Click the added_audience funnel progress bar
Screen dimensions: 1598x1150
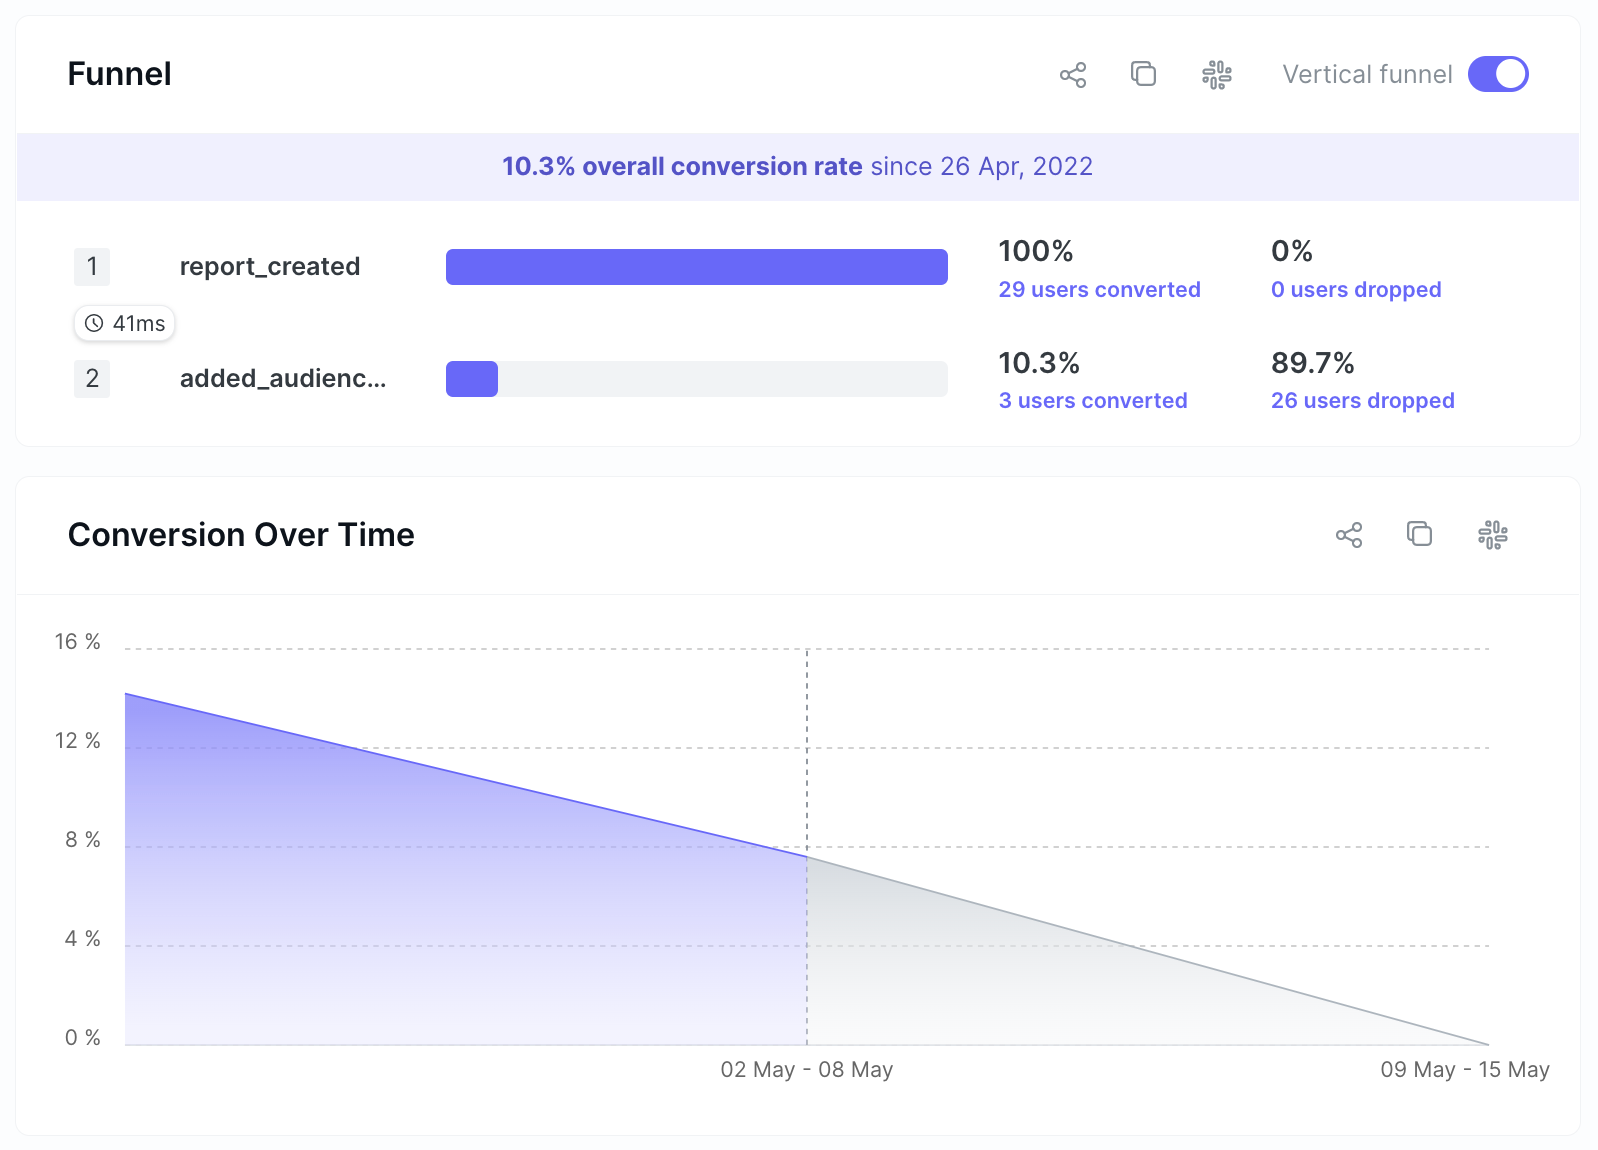tap(696, 379)
